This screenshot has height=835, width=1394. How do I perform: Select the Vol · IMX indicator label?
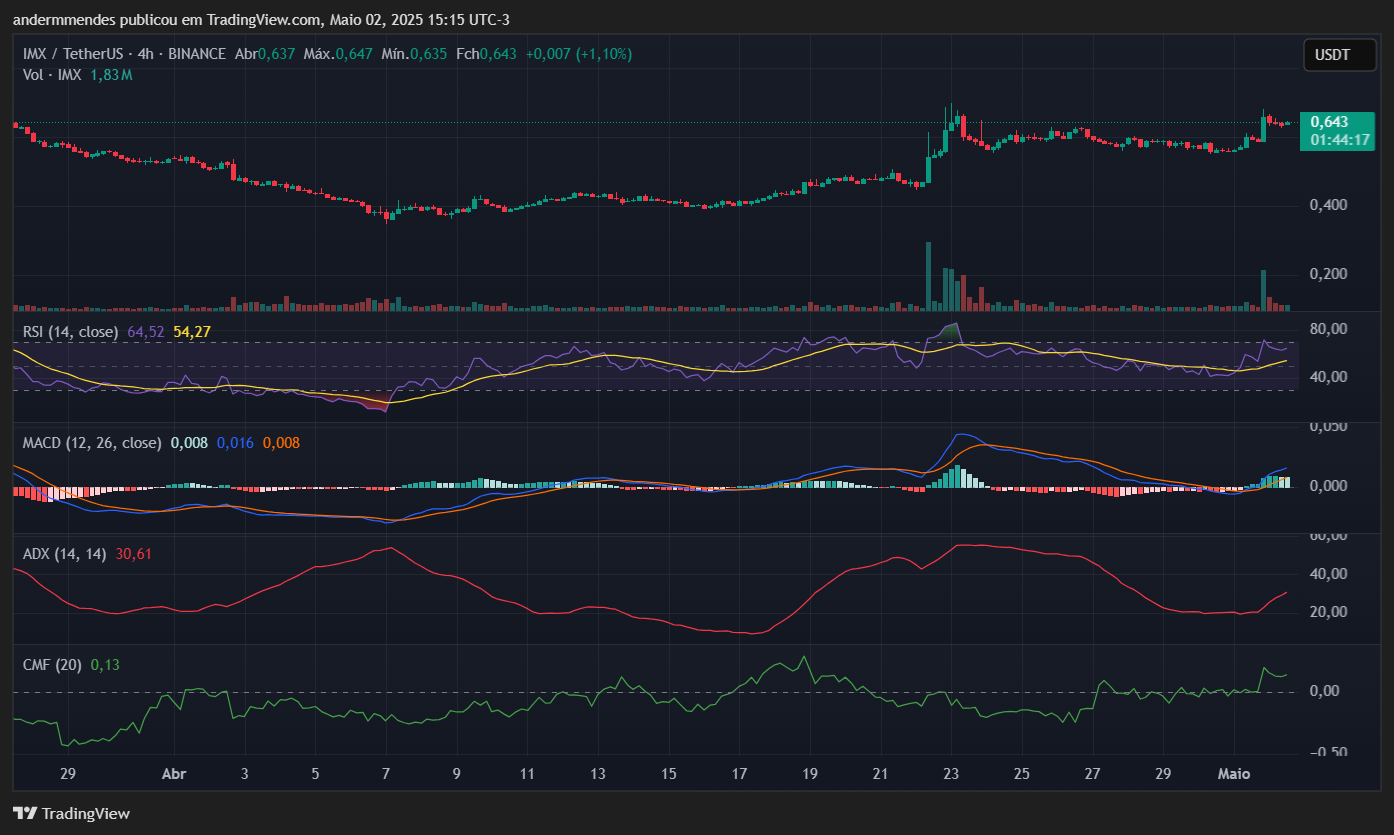tap(53, 74)
